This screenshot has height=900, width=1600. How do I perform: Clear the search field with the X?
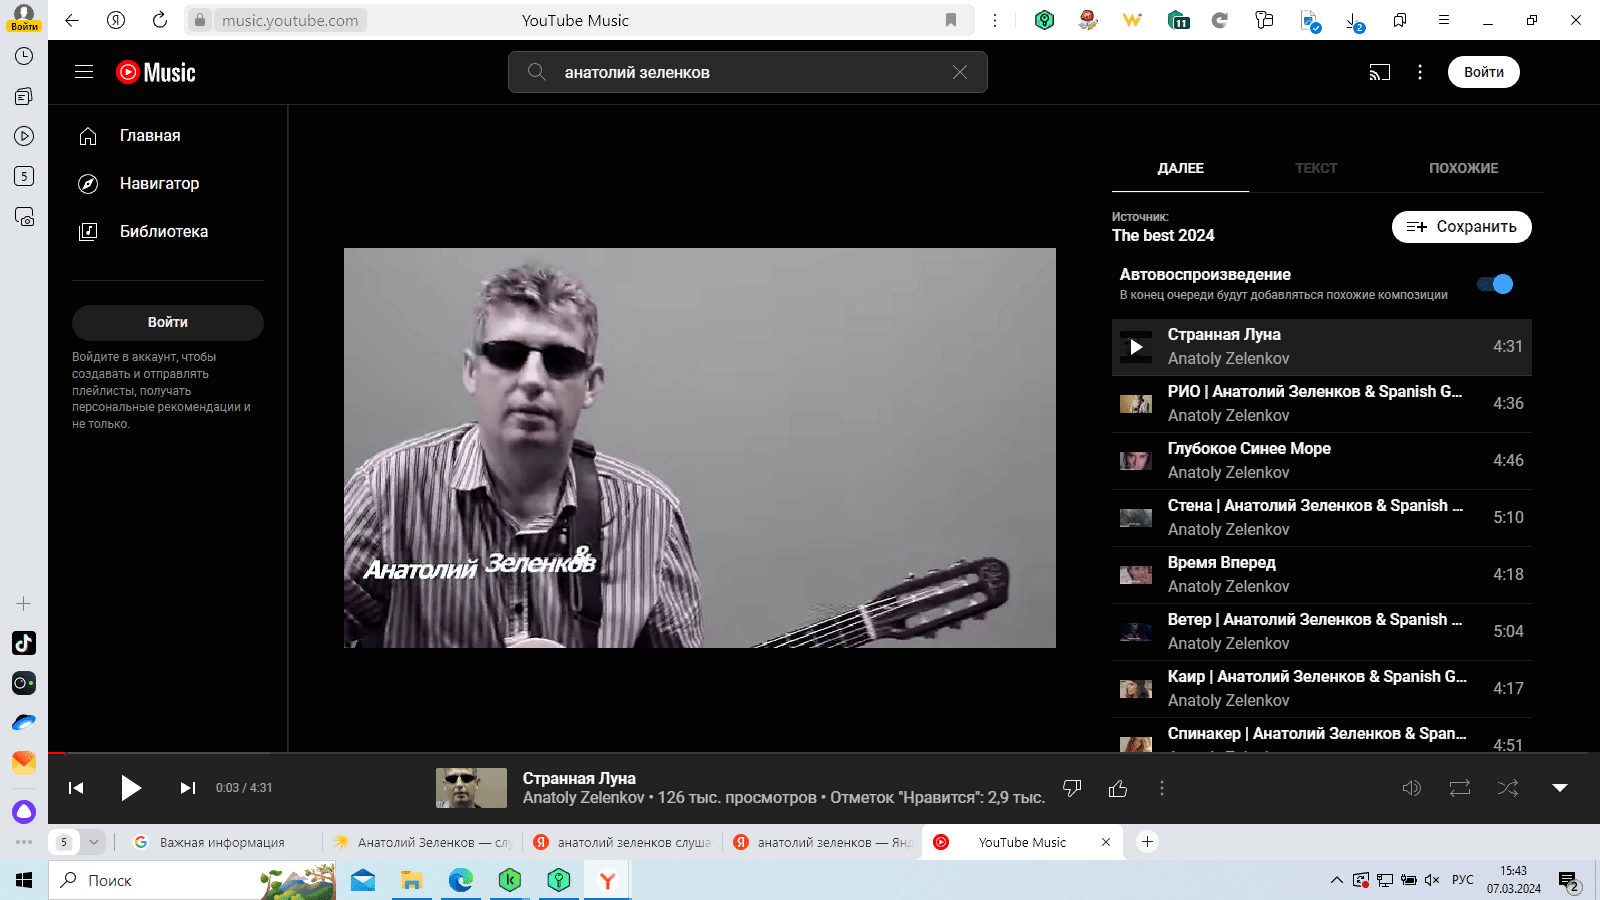pos(960,72)
